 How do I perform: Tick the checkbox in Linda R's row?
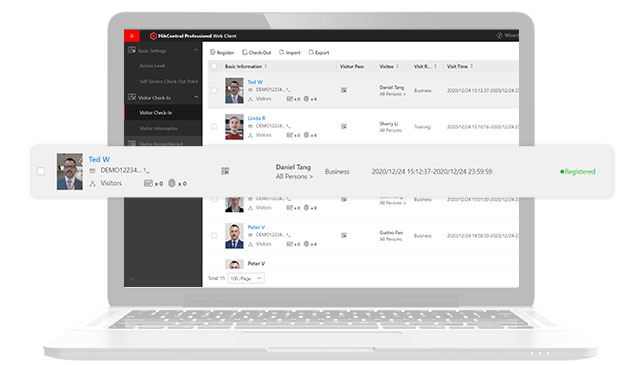tap(214, 127)
